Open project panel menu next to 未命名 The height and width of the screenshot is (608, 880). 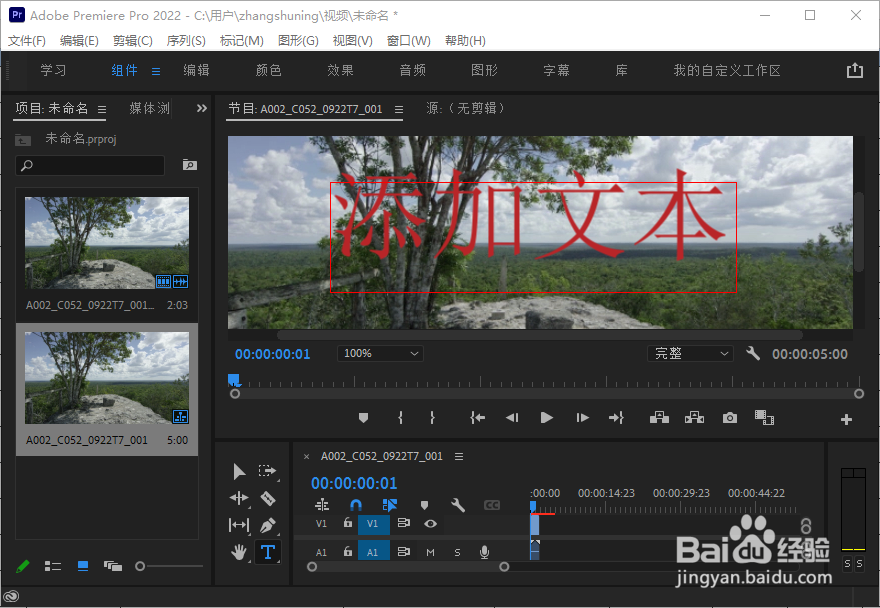pyautogui.click(x=102, y=109)
